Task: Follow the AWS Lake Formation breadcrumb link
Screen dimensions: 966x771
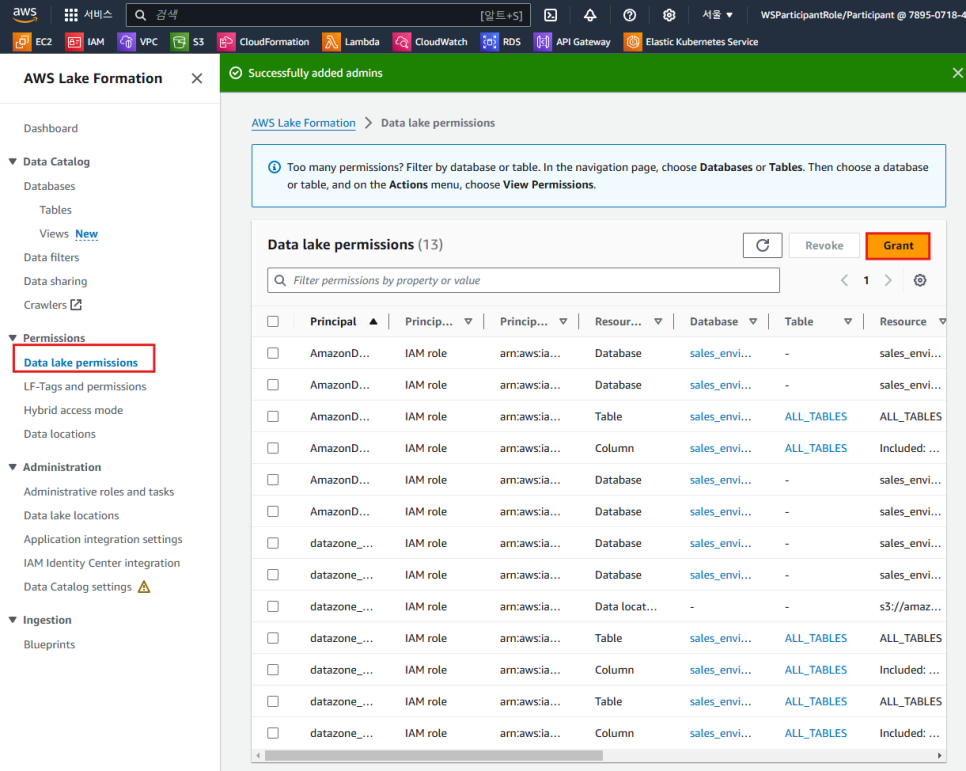Action: pyautogui.click(x=303, y=123)
